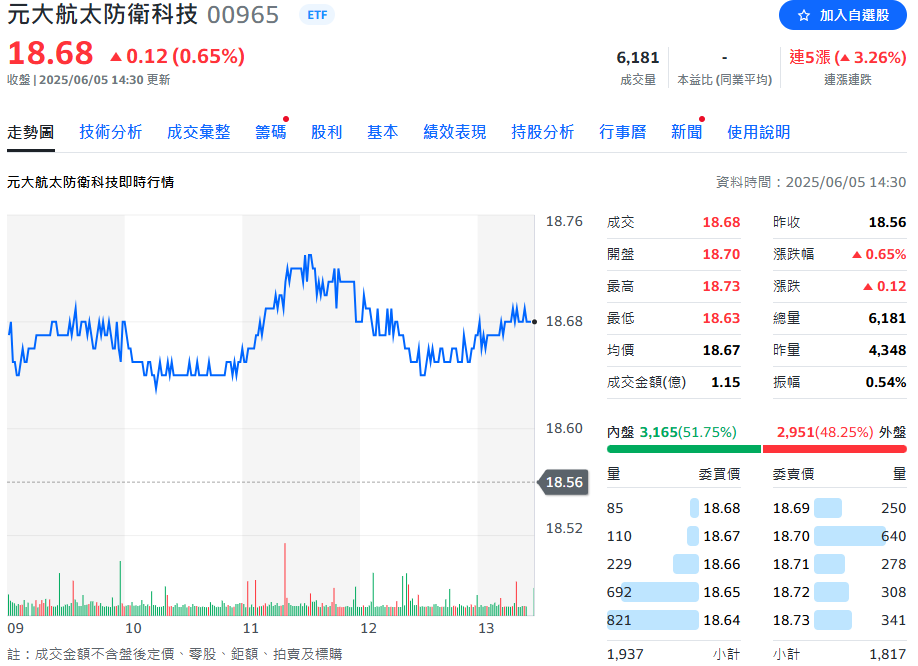Screen dimensions: 918x666
Task: Click the 本益比 (同業平均) label
Action: (725, 80)
